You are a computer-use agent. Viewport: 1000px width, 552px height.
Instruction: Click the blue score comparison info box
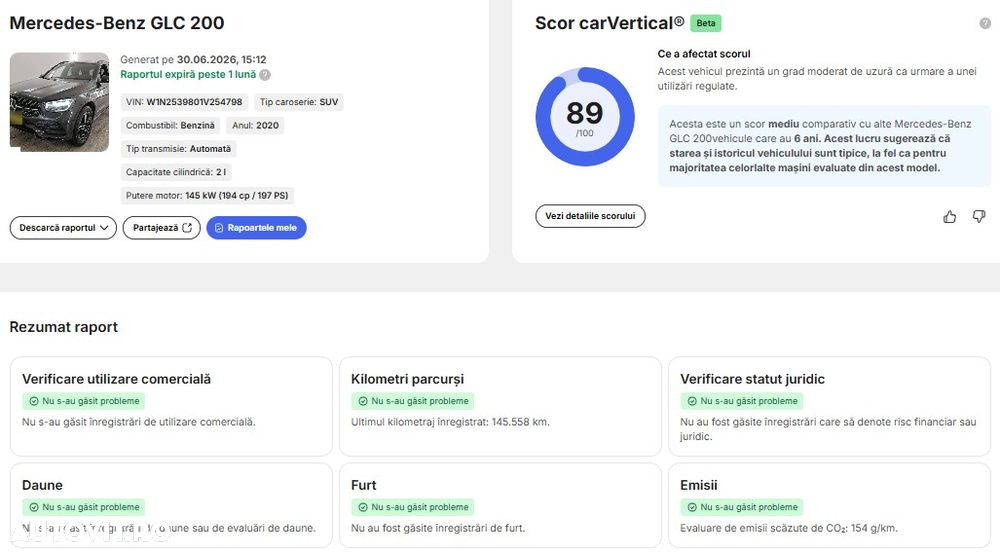click(824, 147)
